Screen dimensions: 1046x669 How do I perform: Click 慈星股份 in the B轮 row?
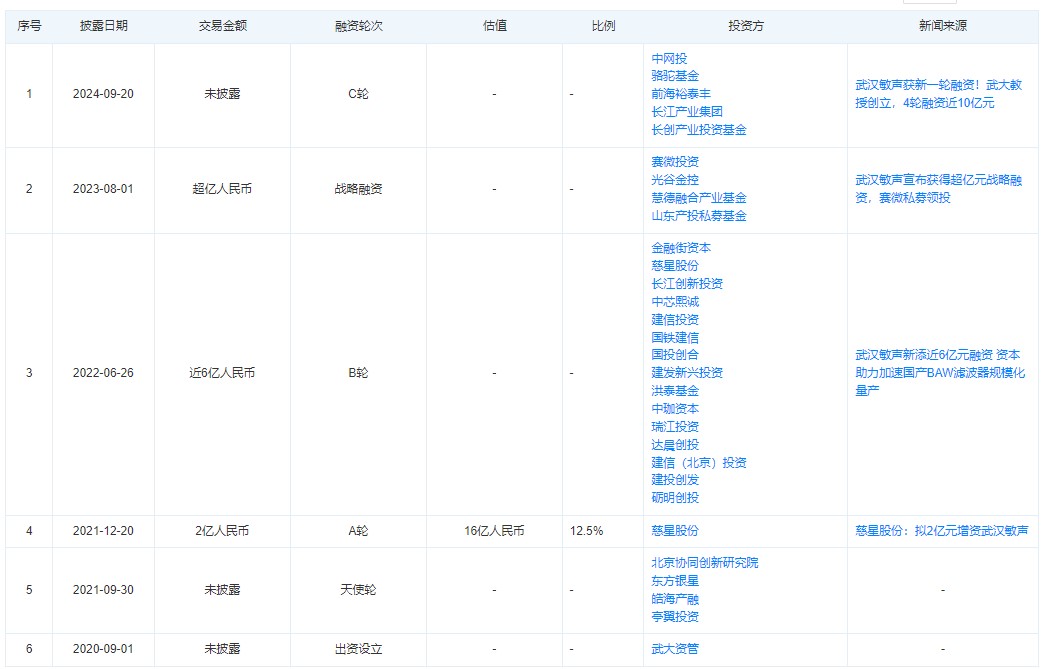(x=675, y=265)
